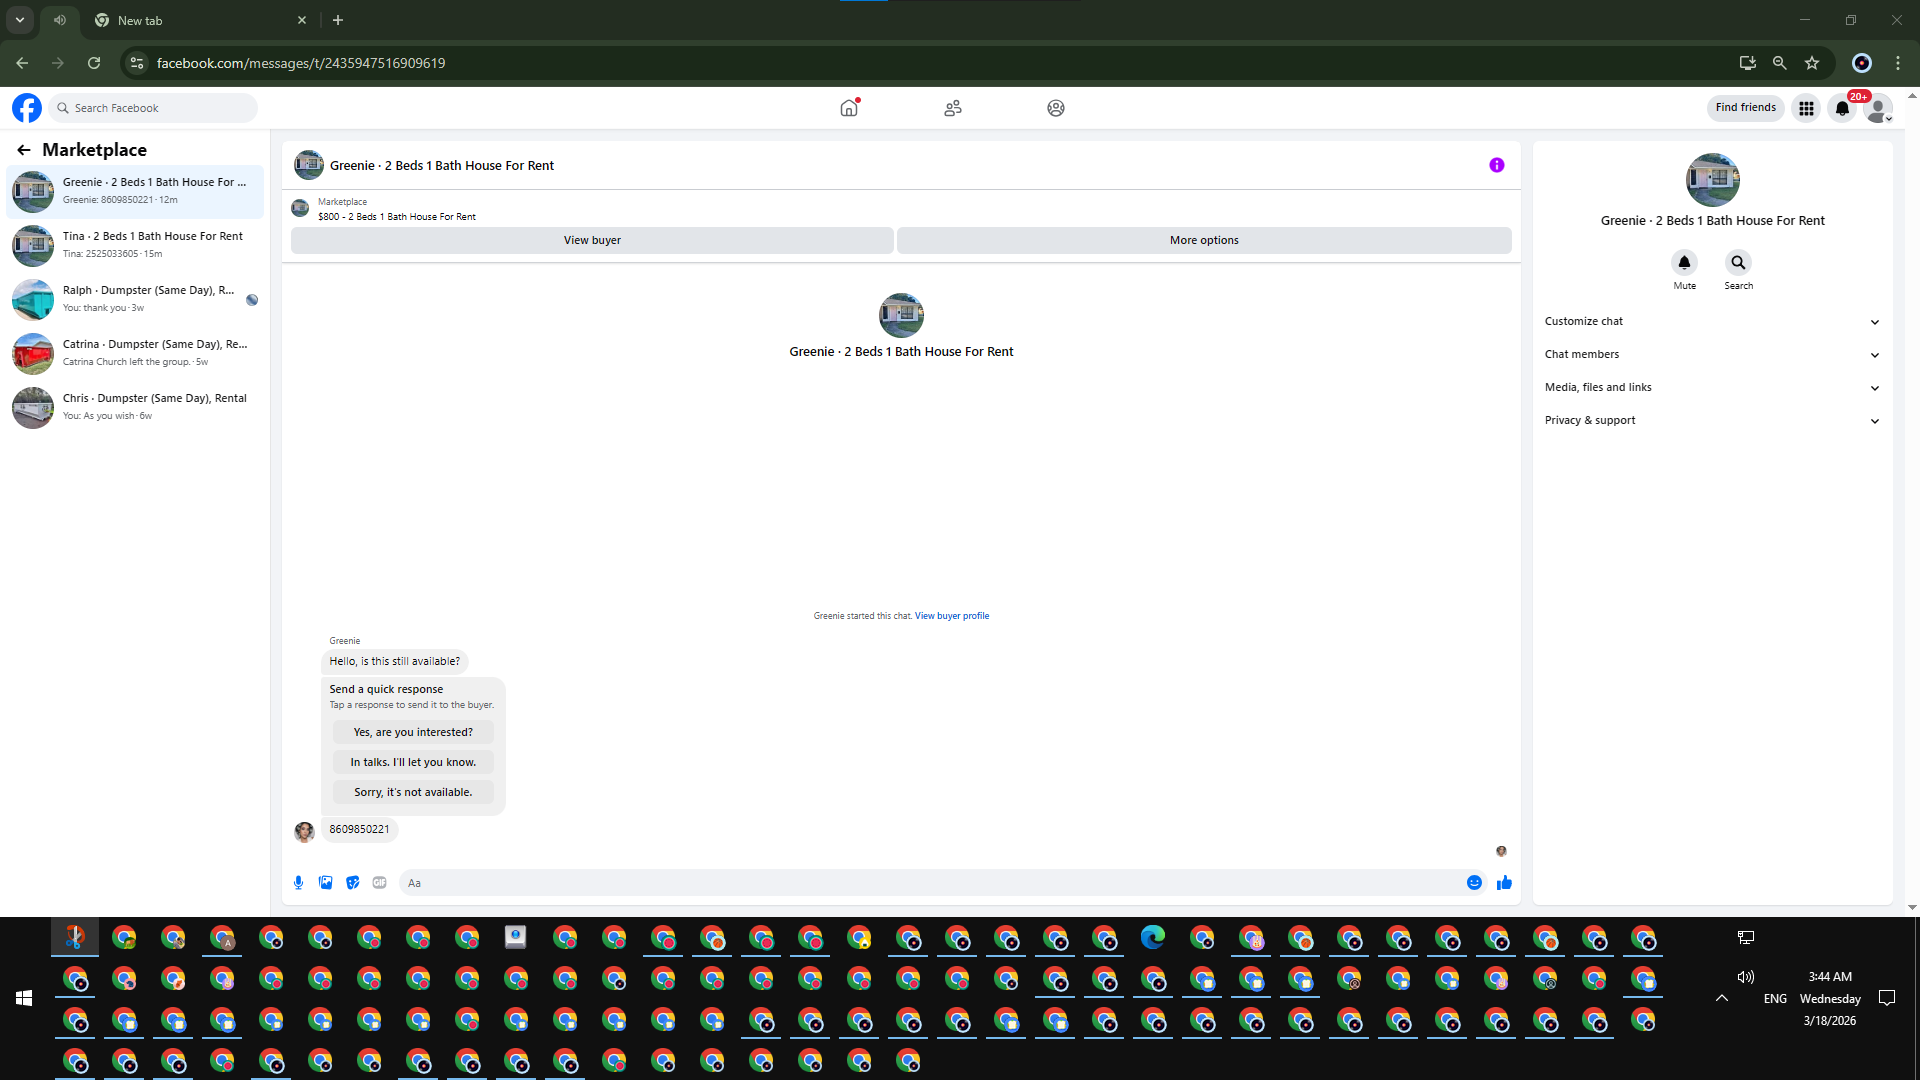Send a thumbs-up like

point(1504,883)
